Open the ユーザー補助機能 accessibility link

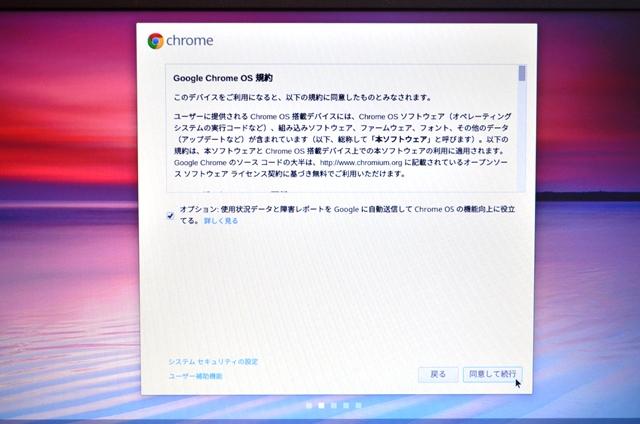(x=195, y=376)
